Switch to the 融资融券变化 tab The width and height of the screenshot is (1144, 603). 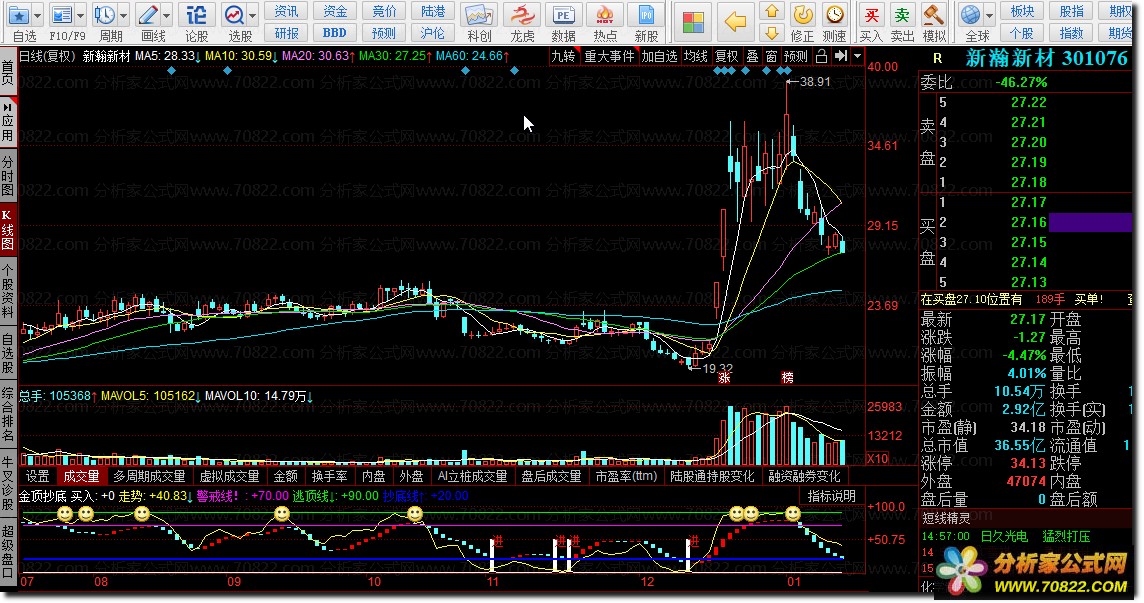click(805, 477)
